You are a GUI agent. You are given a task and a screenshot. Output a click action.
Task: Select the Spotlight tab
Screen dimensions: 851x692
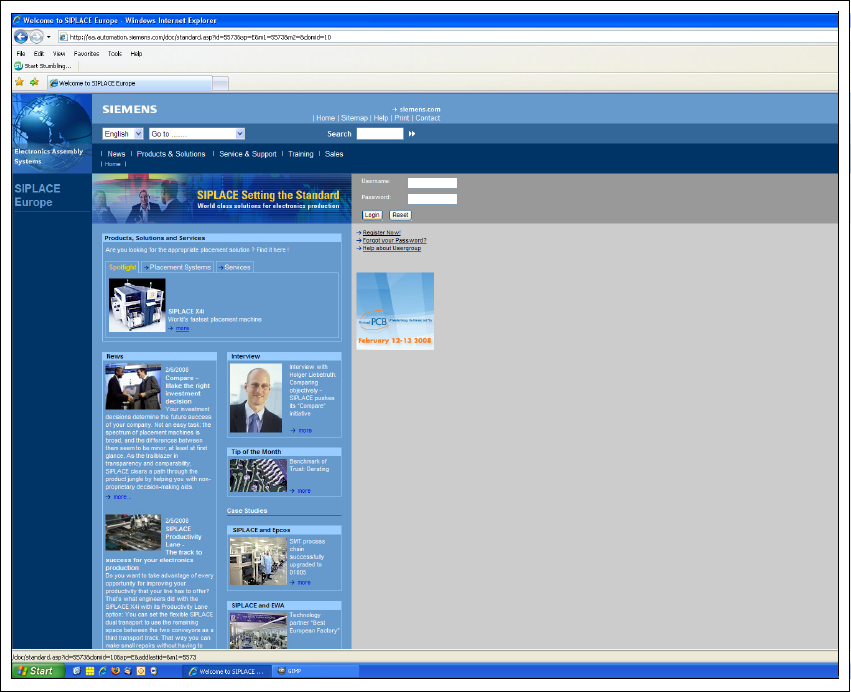point(122,267)
